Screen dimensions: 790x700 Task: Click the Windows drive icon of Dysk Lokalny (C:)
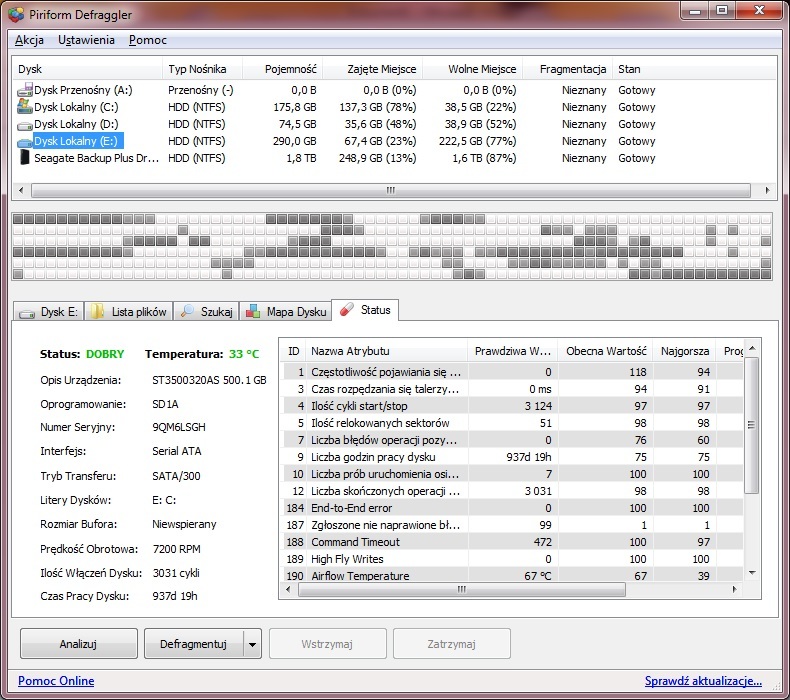[x=25, y=107]
